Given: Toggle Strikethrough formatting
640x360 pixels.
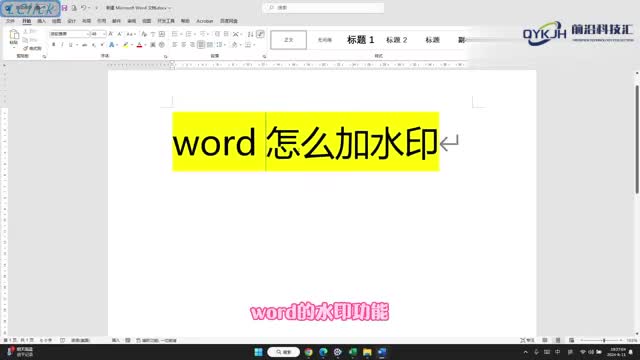Looking at the screenshot, I should [84, 45].
